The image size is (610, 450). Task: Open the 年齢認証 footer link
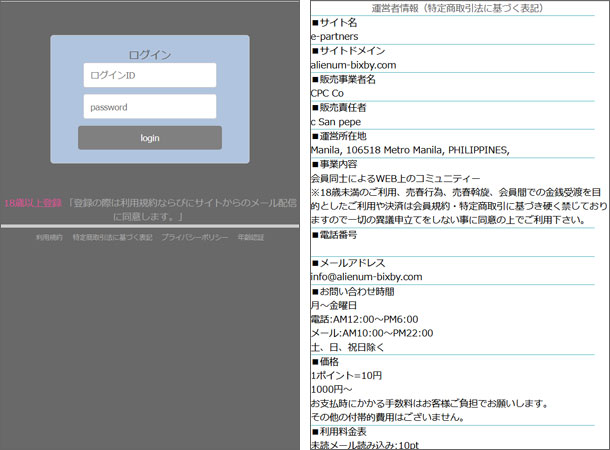point(251,238)
